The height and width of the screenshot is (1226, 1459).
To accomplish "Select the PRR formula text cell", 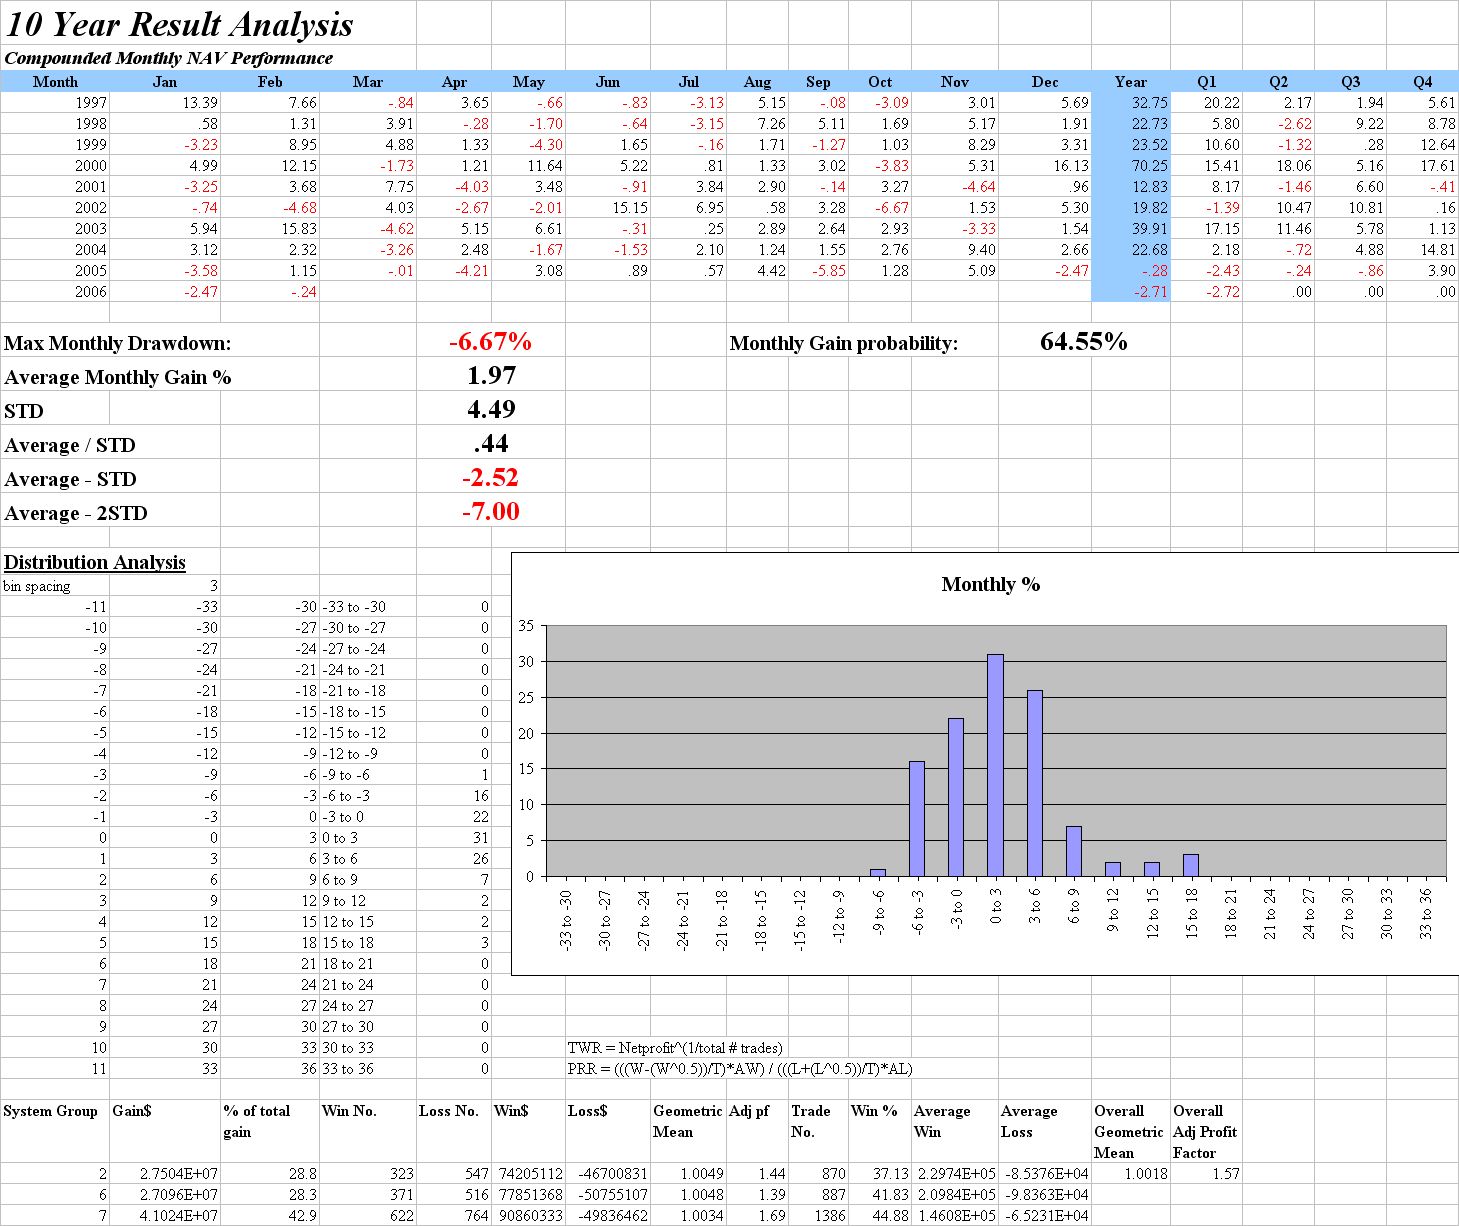I will point(740,1068).
